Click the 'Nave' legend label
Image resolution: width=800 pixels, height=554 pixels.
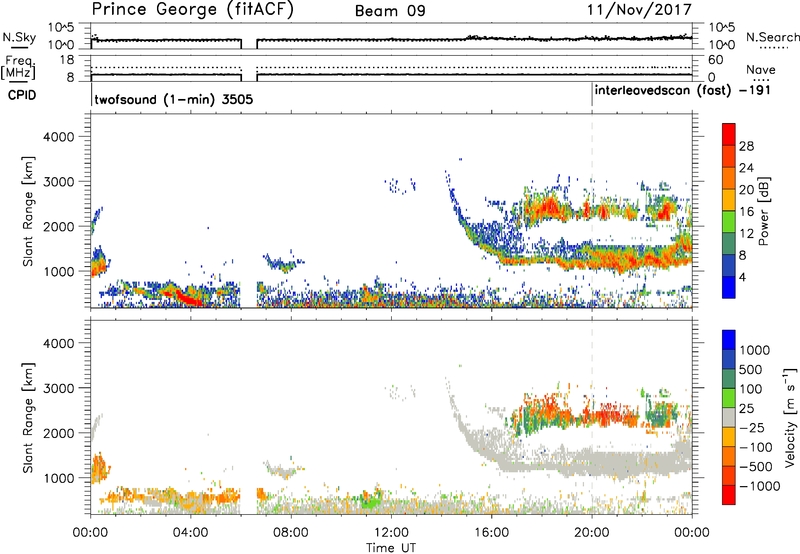(x=761, y=70)
